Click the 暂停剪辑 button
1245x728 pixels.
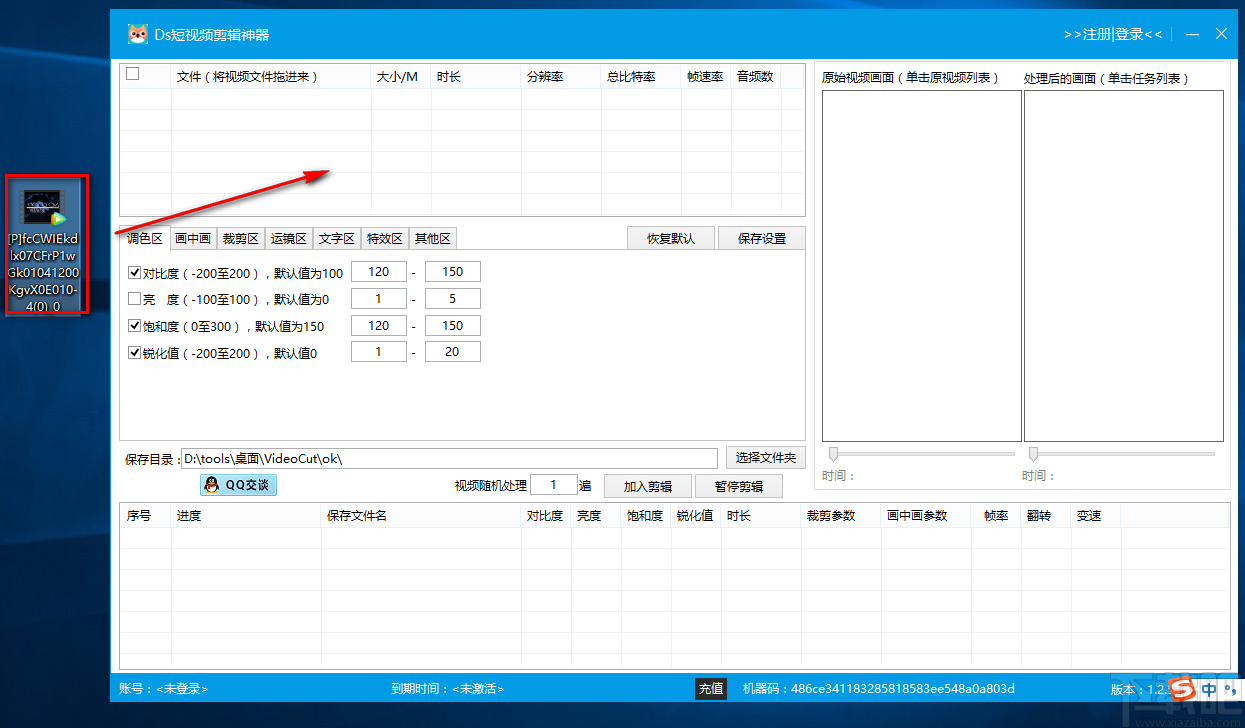click(739, 486)
